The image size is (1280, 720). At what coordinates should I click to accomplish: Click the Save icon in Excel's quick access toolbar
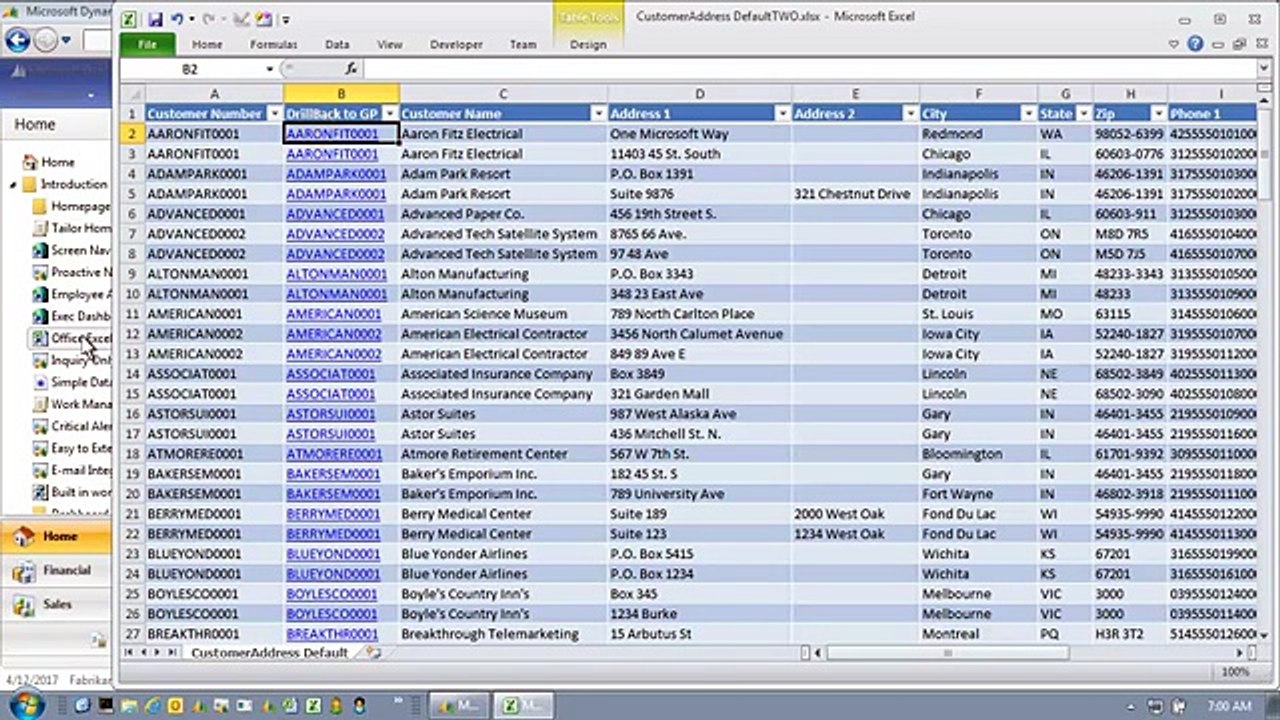point(155,19)
